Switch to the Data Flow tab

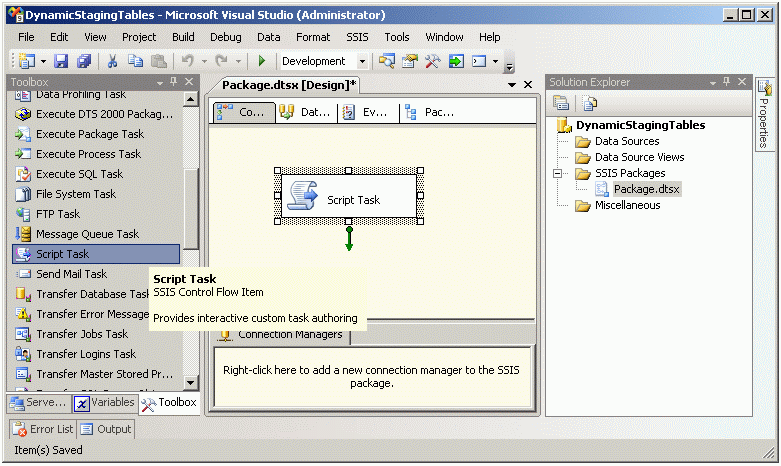coord(306,113)
